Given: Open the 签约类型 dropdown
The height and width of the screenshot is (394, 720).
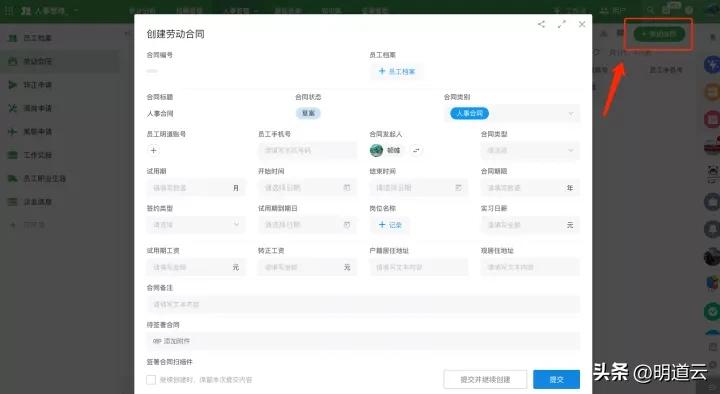Looking at the screenshot, I should click(x=196, y=225).
